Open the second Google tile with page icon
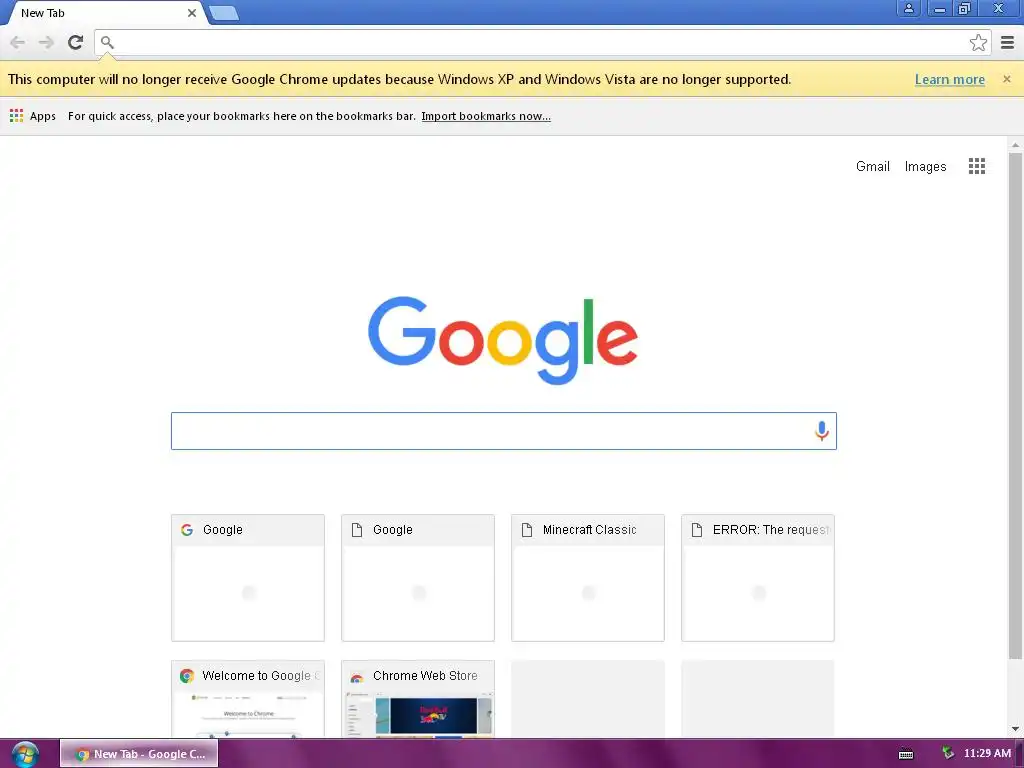This screenshot has width=1024, height=768. [x=417, y=578]
